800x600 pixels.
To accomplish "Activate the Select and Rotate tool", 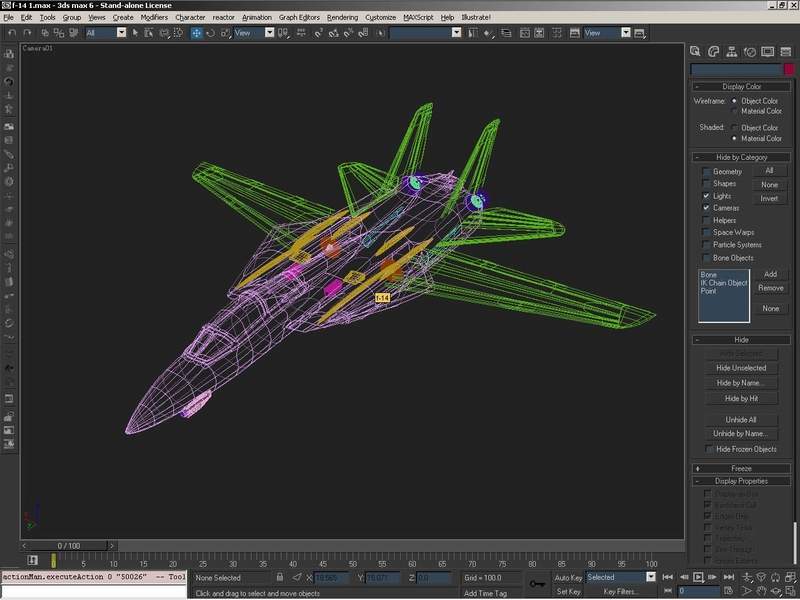I will click(210, 33).
